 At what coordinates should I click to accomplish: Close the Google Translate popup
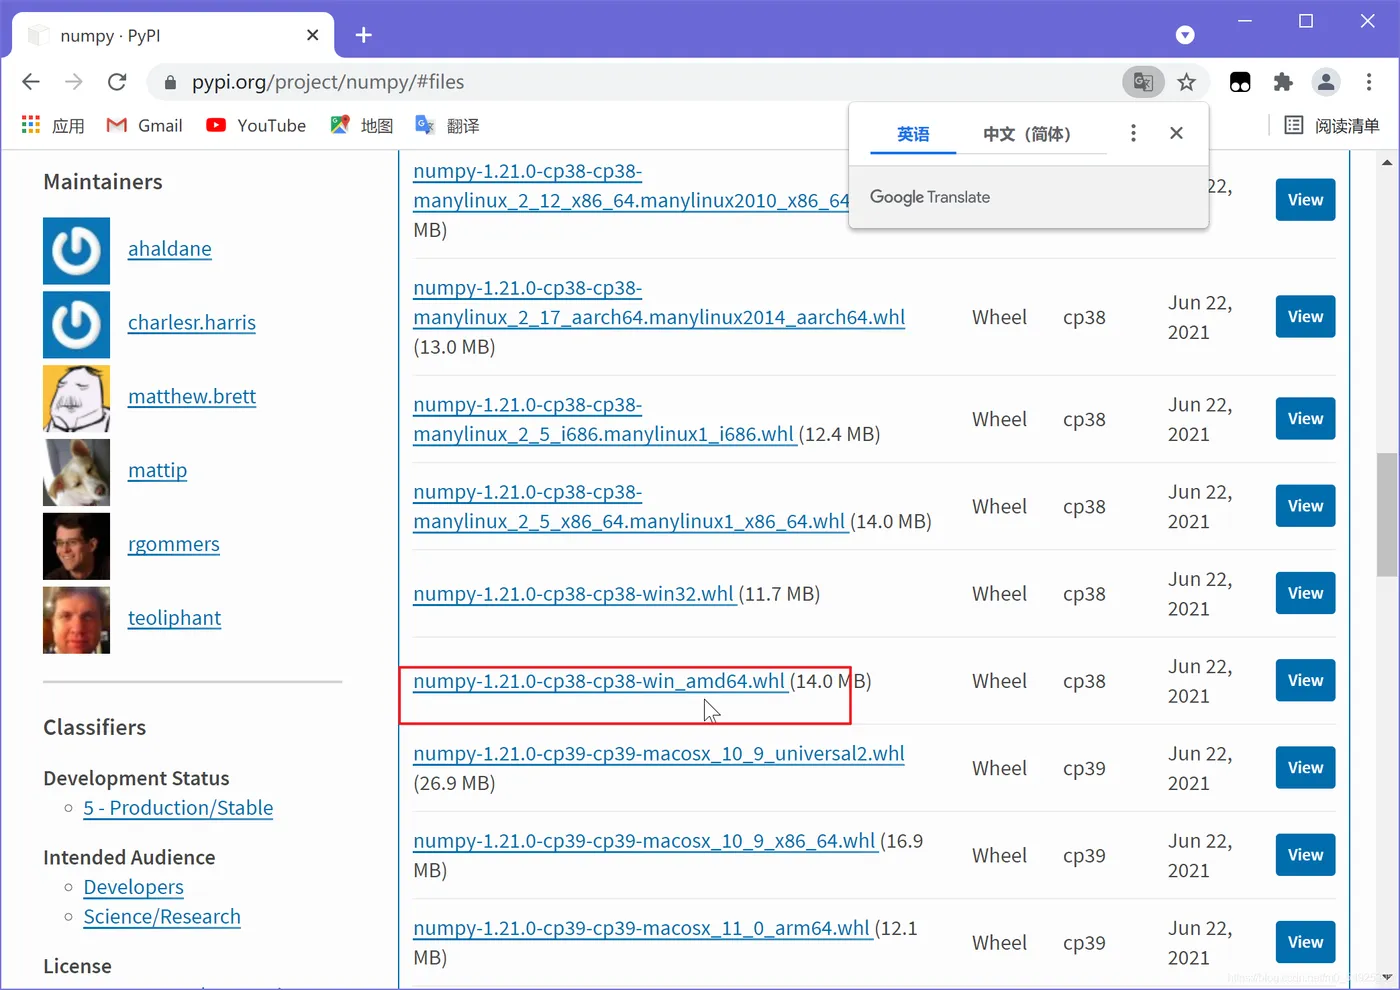(1176, 133)
